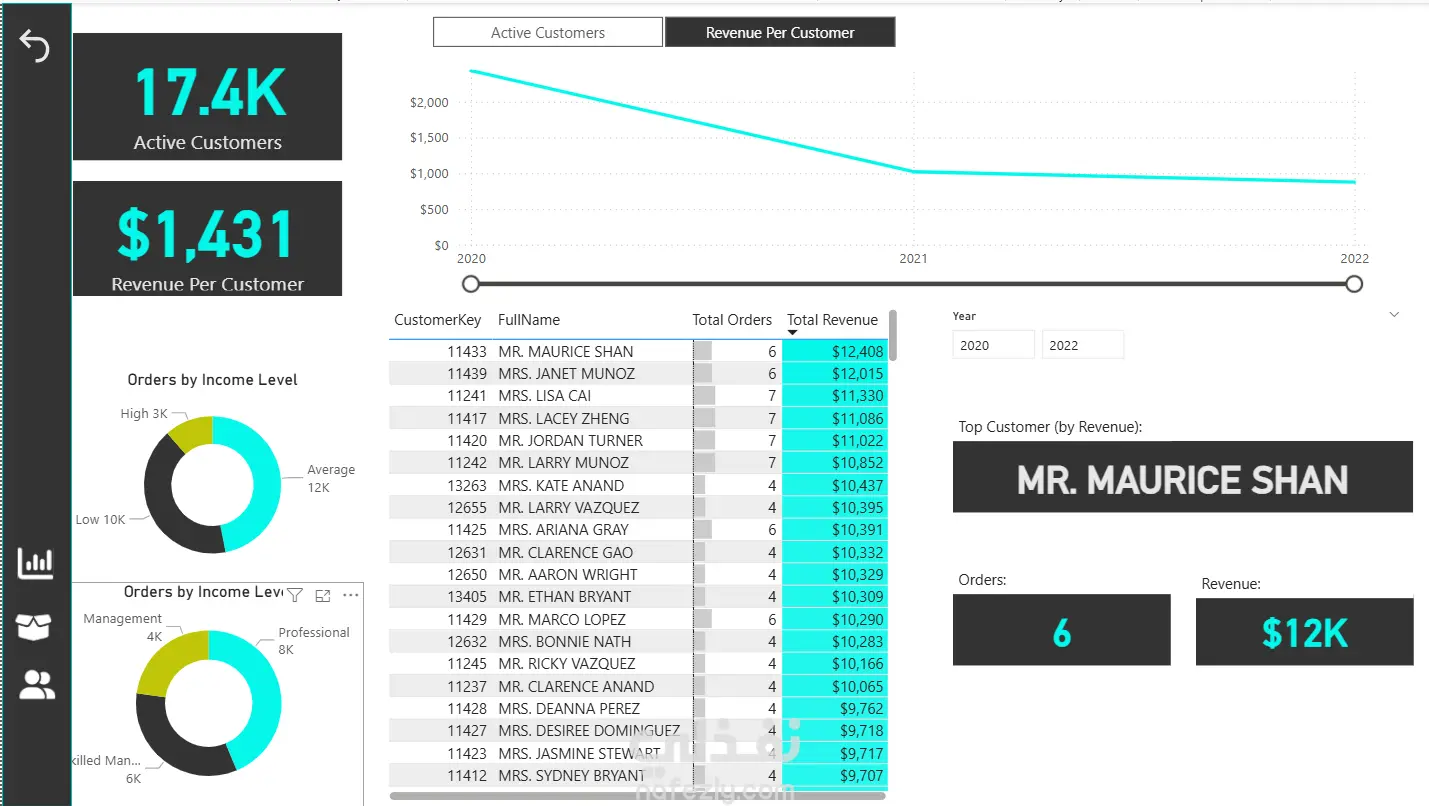Click the Top Customer (by Revenue) label
Screen dimensions: 1429x806
click(1050, 426)
